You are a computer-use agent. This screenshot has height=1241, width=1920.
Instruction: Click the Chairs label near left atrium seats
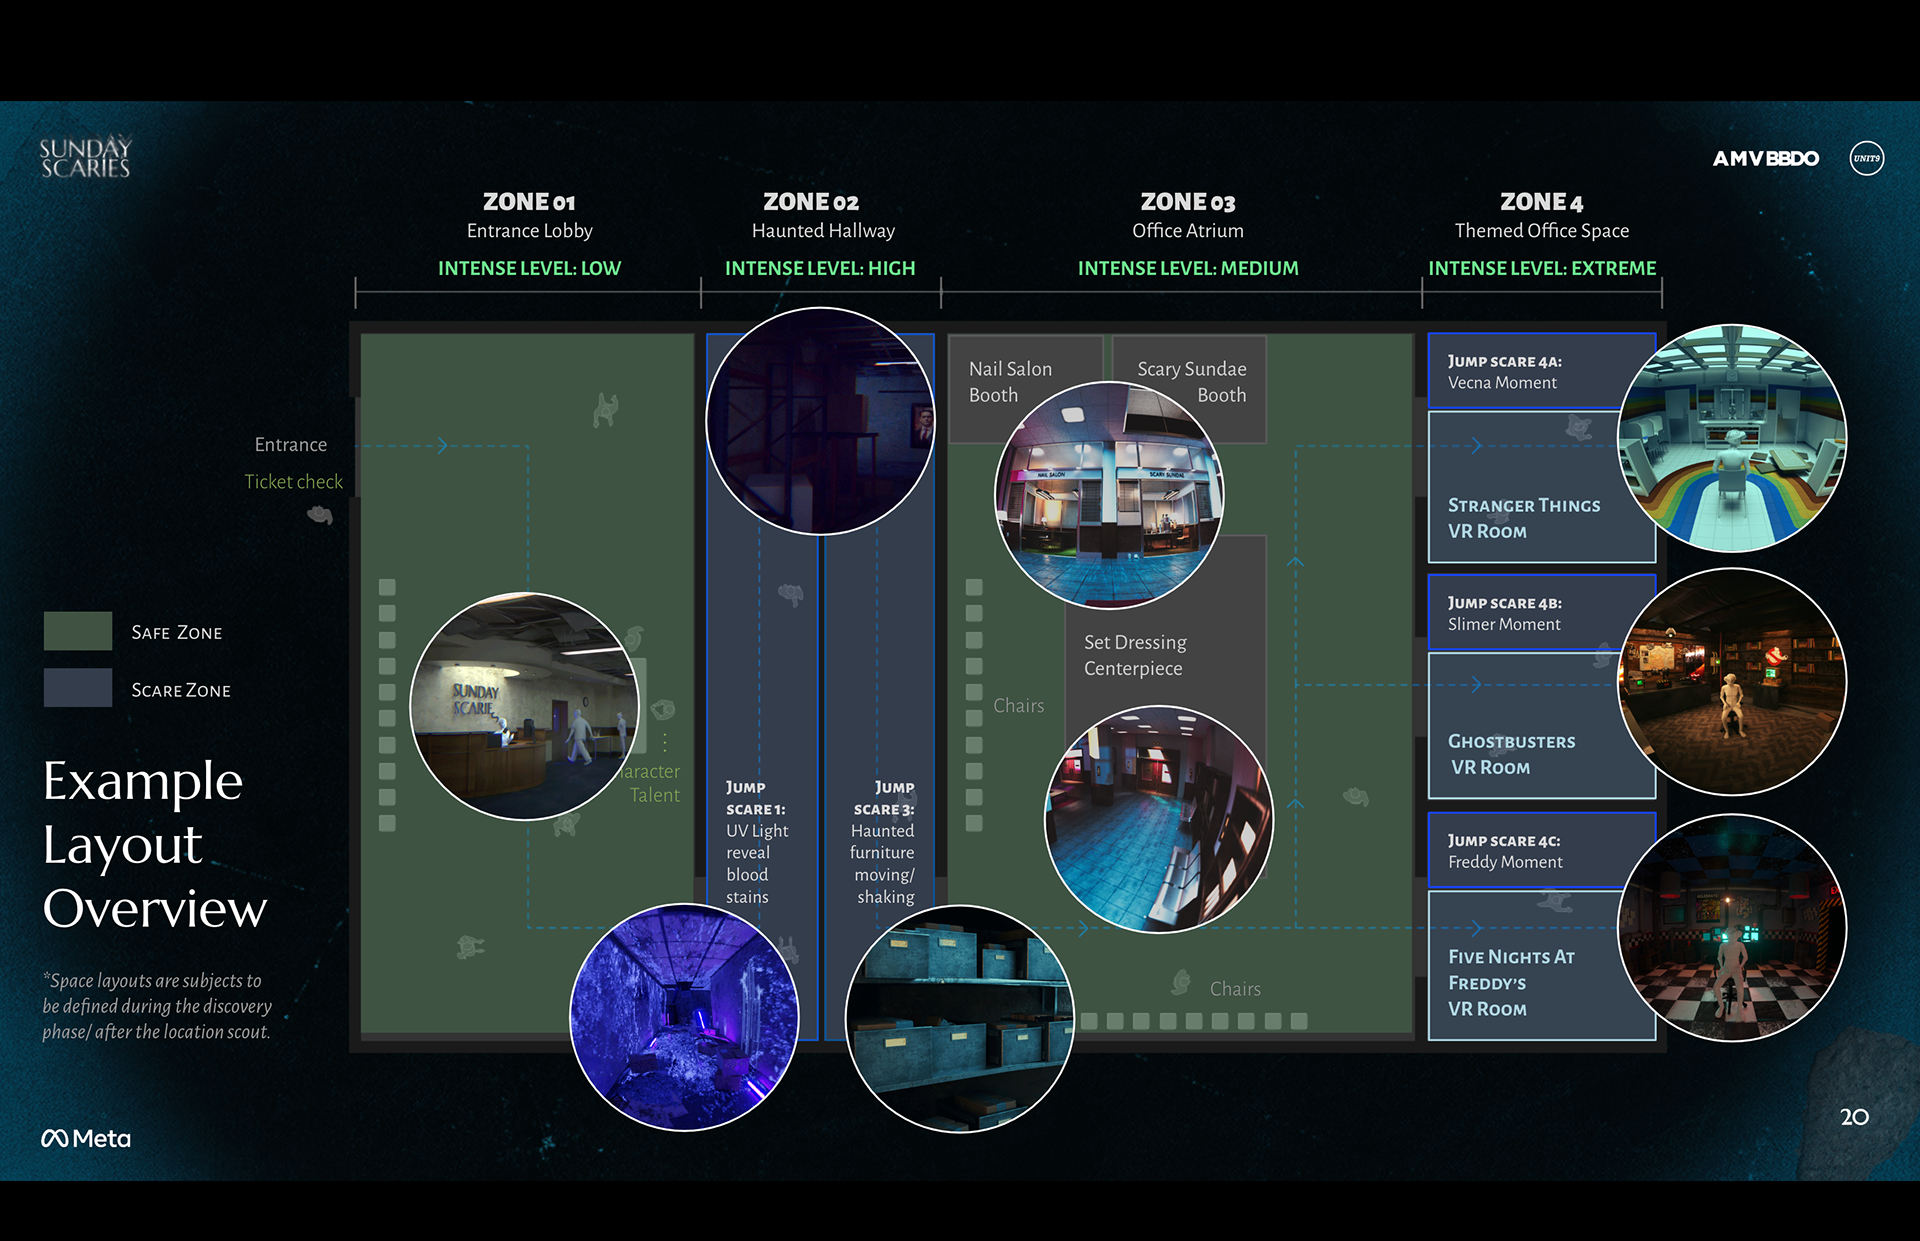[1018, 705]
